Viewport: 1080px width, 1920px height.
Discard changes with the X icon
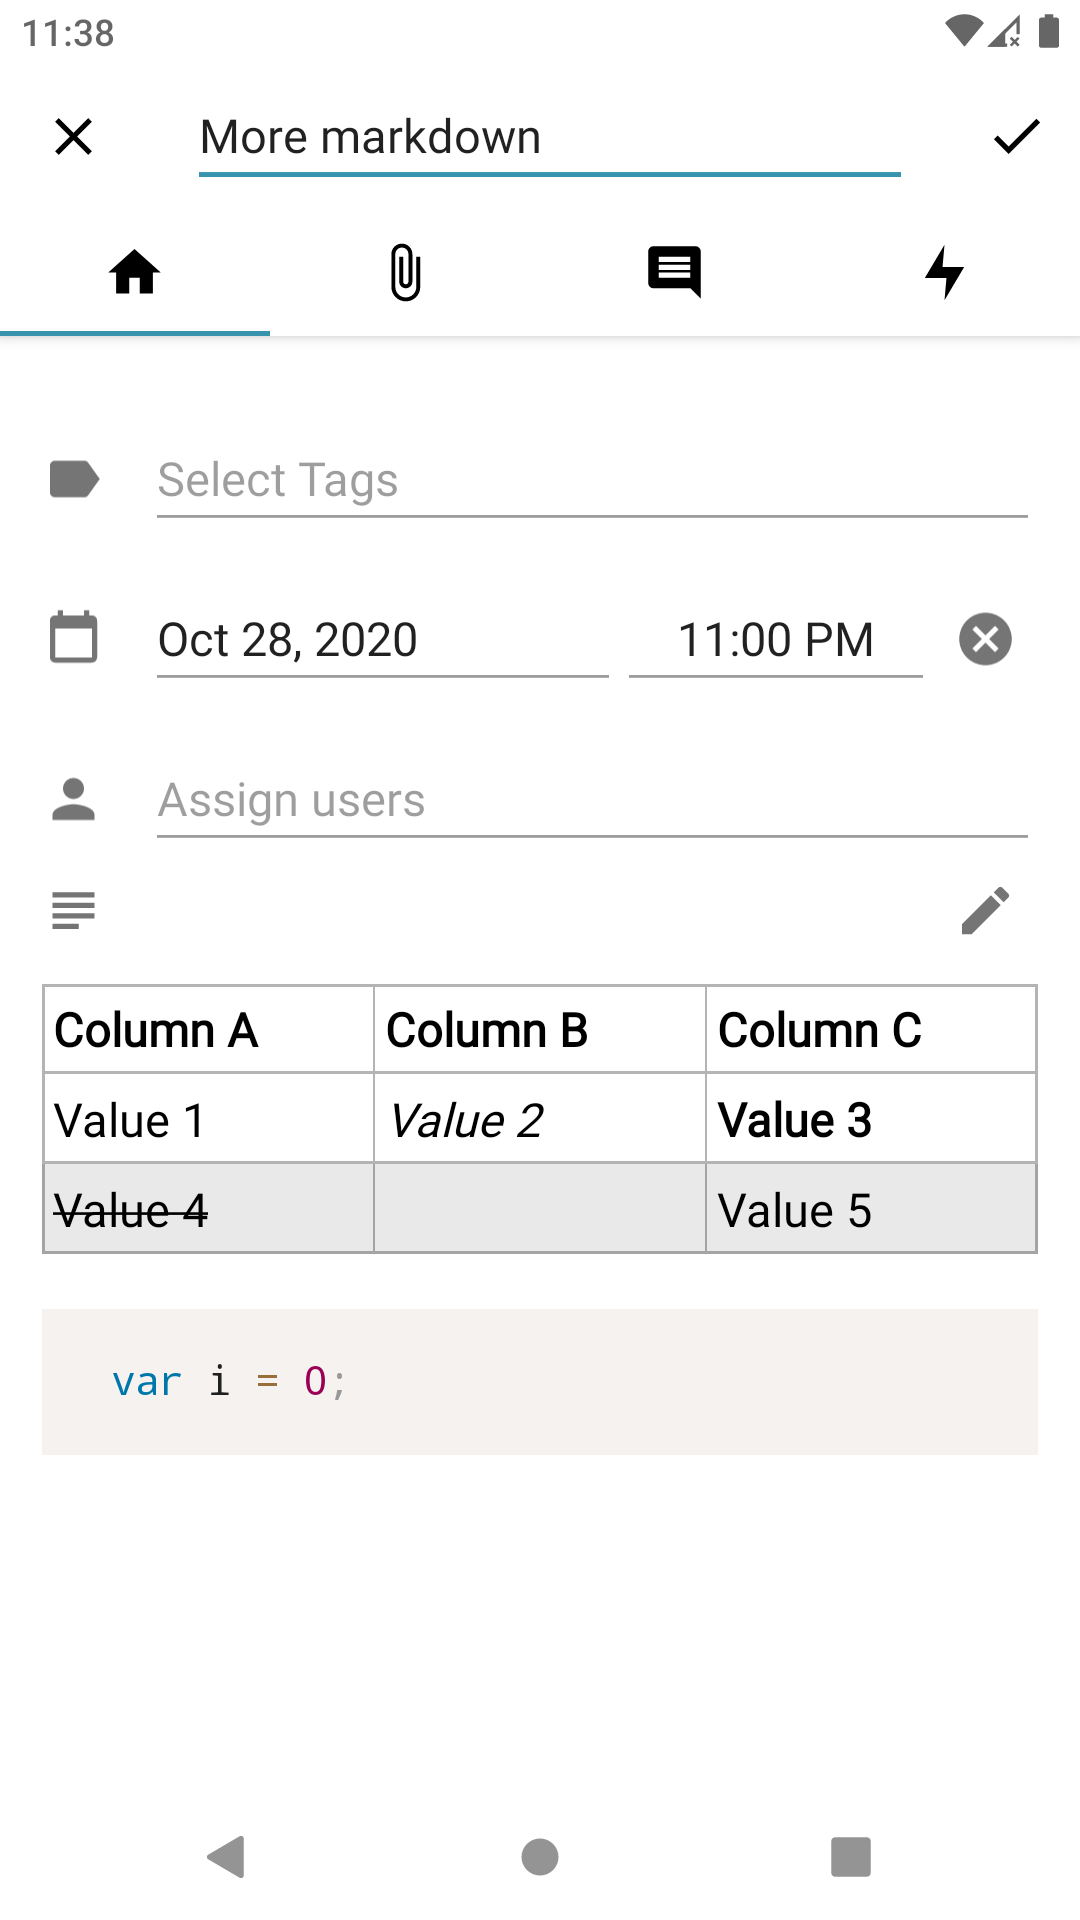[x=73, y=137]
